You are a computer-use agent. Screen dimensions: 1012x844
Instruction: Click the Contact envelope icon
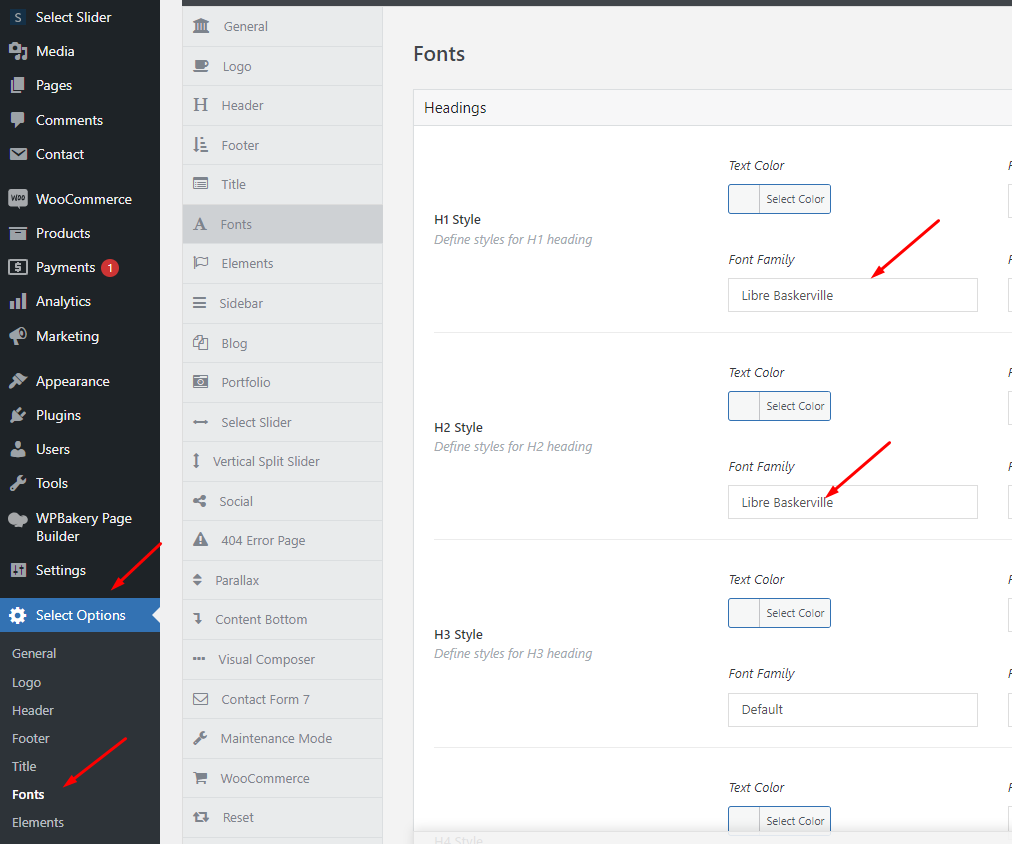click(18, 154)
